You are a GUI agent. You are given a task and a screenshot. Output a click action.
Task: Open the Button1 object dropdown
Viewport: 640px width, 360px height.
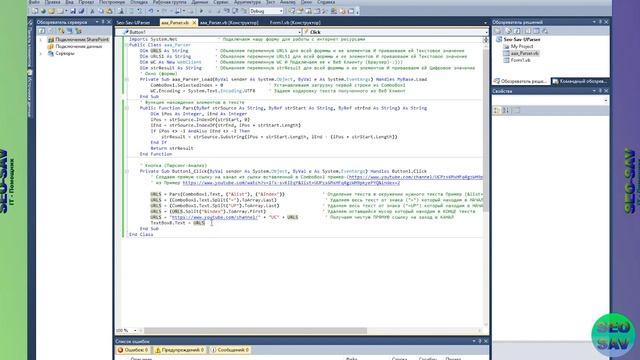(299, 32)
